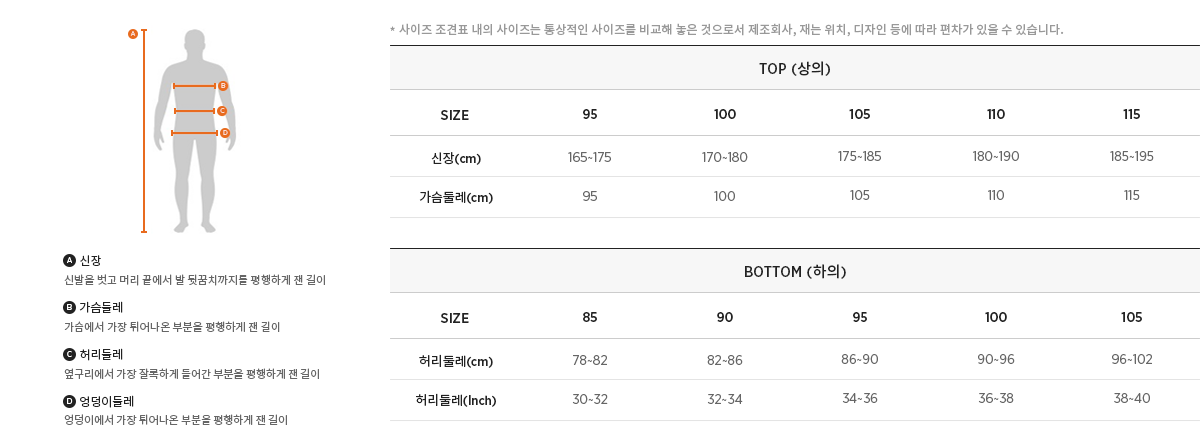The image size is (1200, 430).
Task: Click the orange D marker on the figure's hip
Action: pos(225,133)
